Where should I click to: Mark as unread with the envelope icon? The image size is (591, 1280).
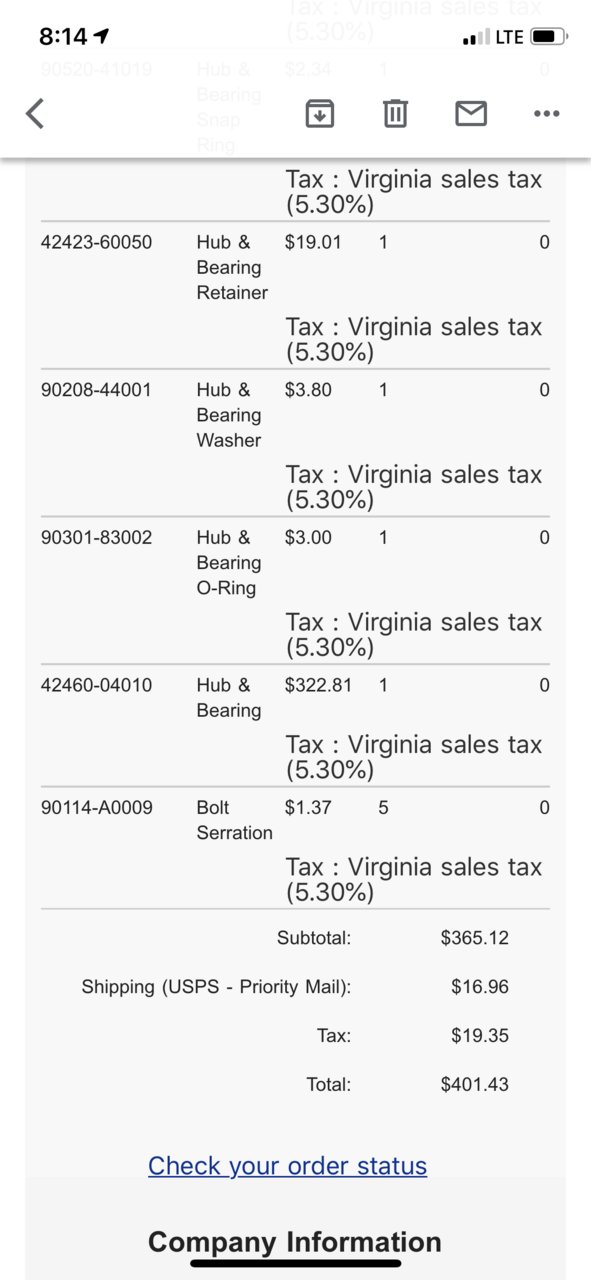[471, 114]
